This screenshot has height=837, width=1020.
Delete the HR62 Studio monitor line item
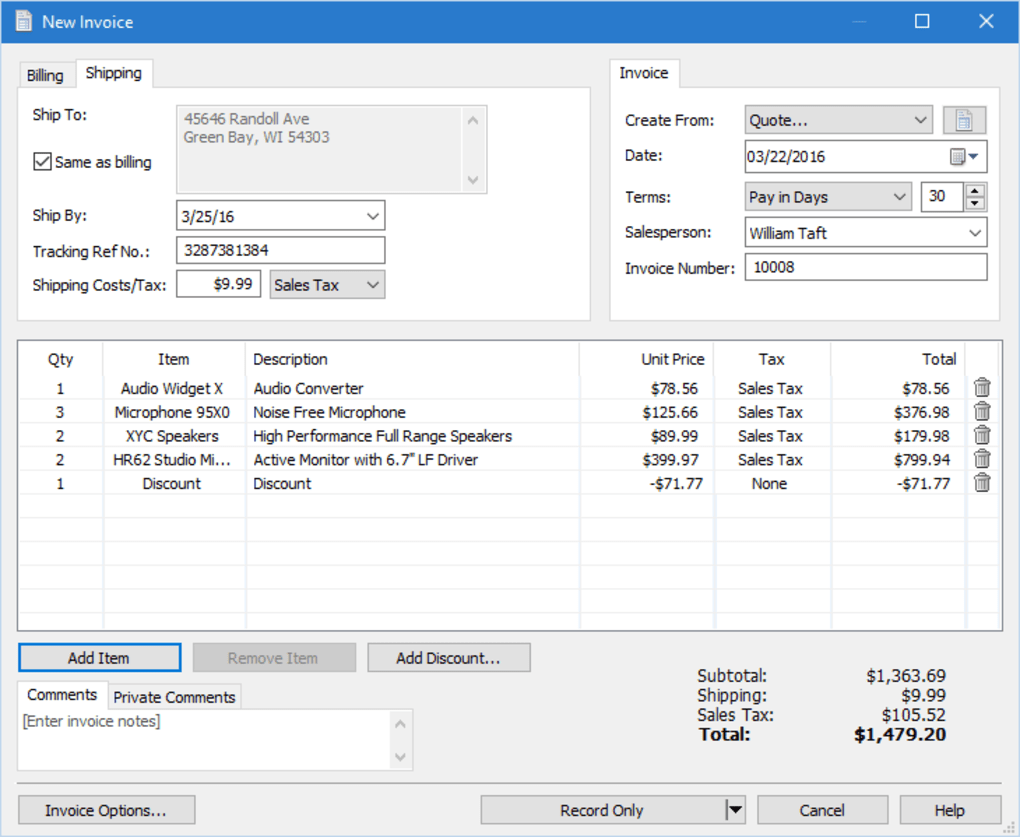(981, 459)
